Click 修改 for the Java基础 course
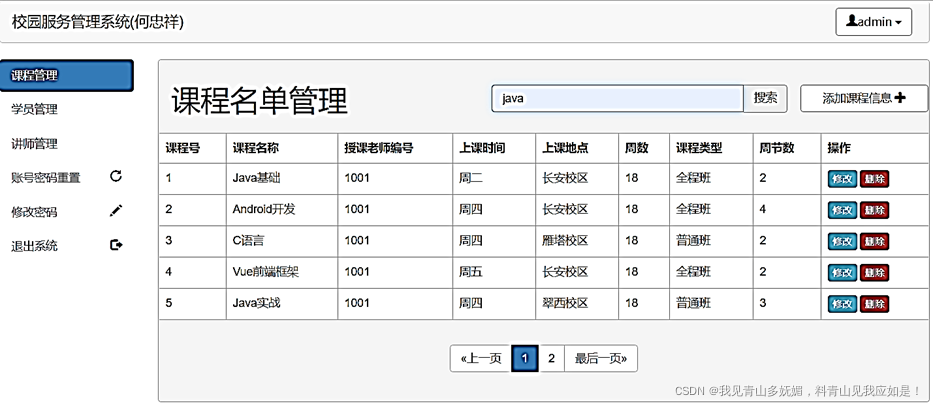Viewport: 933px width, 406px height. [x=842, y=179]
